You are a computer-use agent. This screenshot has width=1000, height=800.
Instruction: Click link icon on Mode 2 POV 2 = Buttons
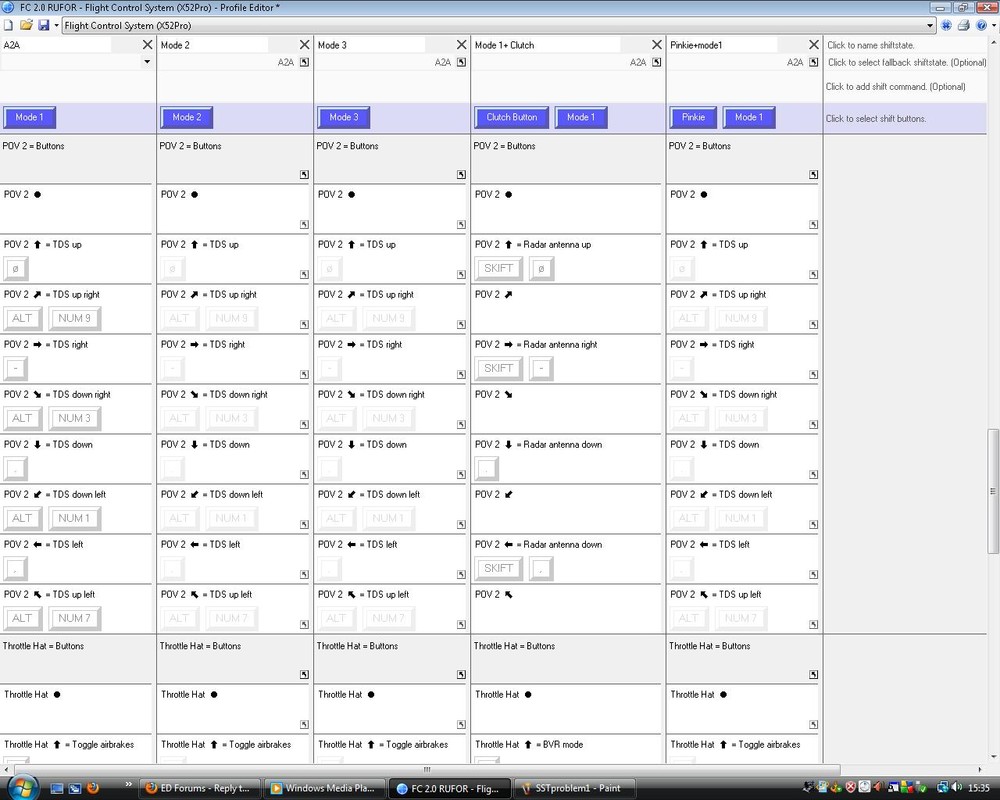point(304,175)
